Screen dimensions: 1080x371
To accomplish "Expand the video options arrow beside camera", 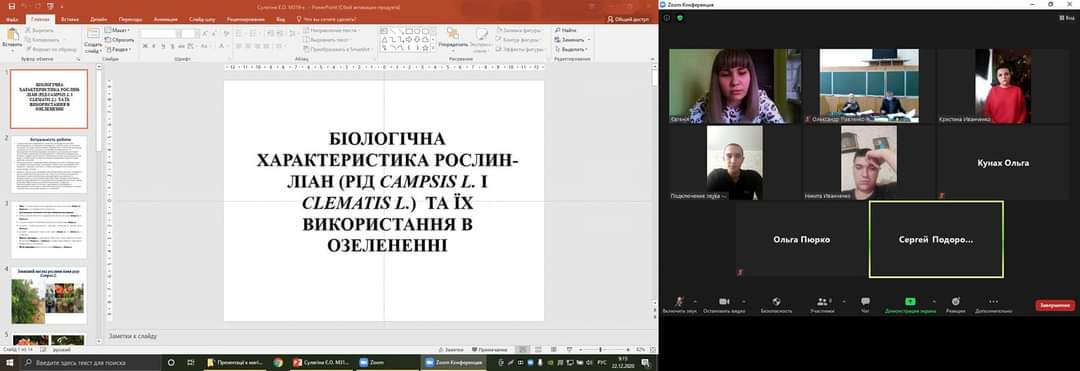I will (x=743, y=302).
